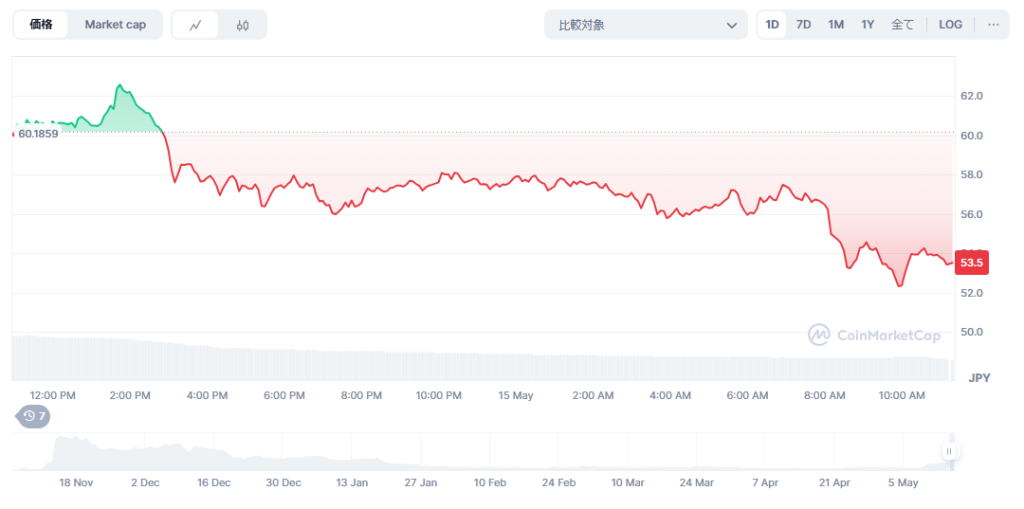The width and height of the screenshot is (1024, 509).
Task: Switch to line chart view icon
Action: pyautogui.click(x=195, y=25)
